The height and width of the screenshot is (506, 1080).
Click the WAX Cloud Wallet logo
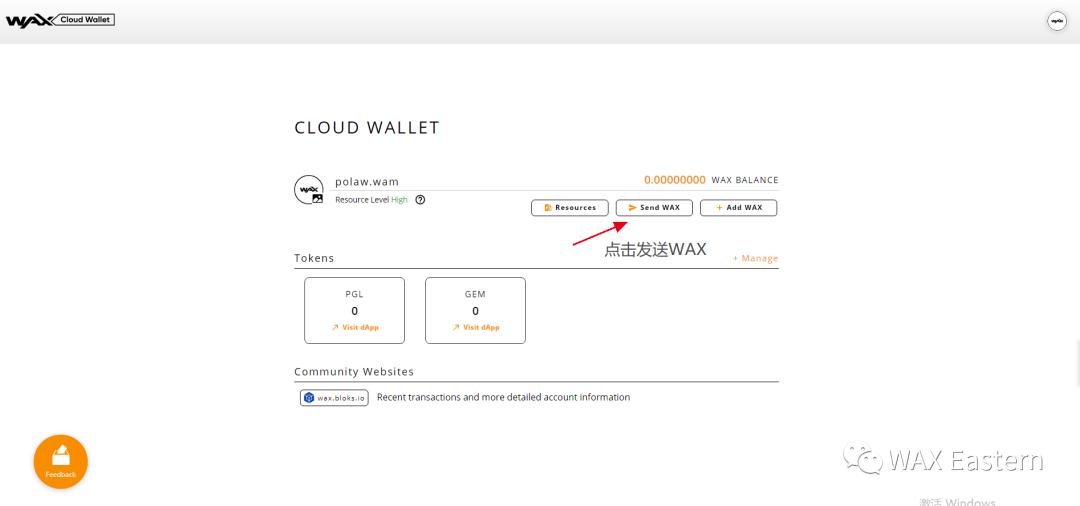click(x=60, y=20)
